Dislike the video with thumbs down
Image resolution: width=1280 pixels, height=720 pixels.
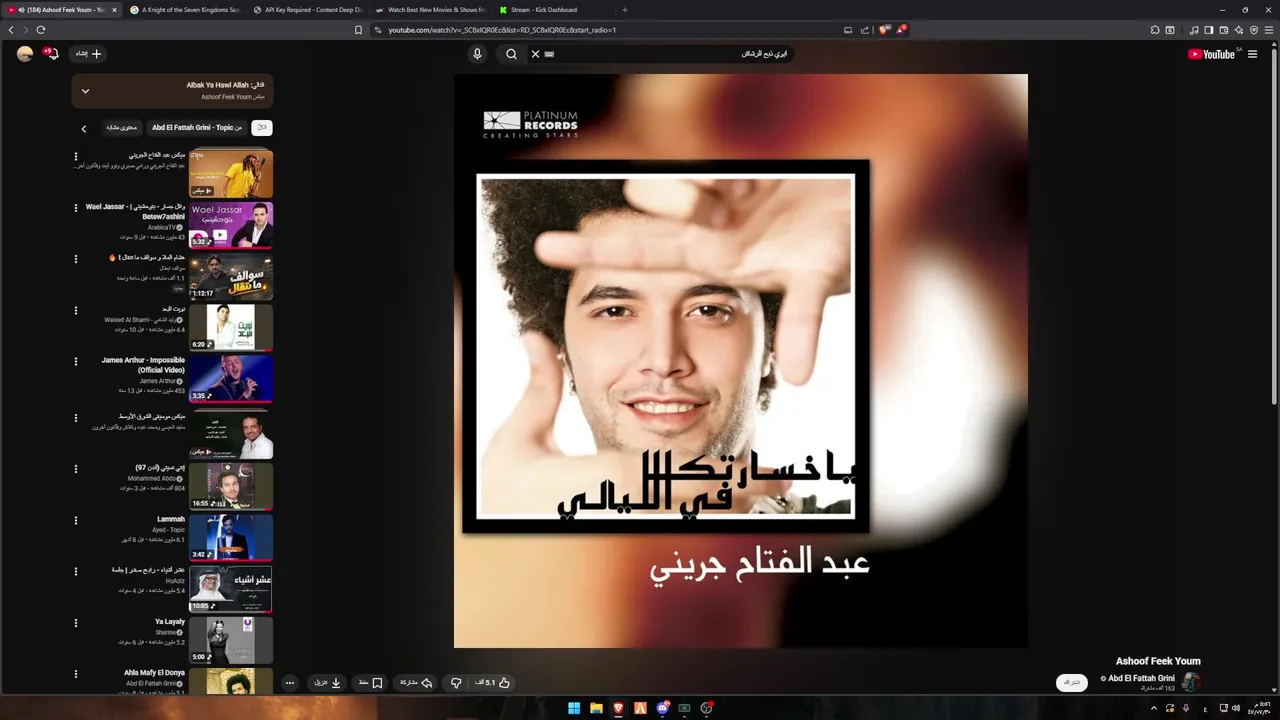(x=456, y=683)
